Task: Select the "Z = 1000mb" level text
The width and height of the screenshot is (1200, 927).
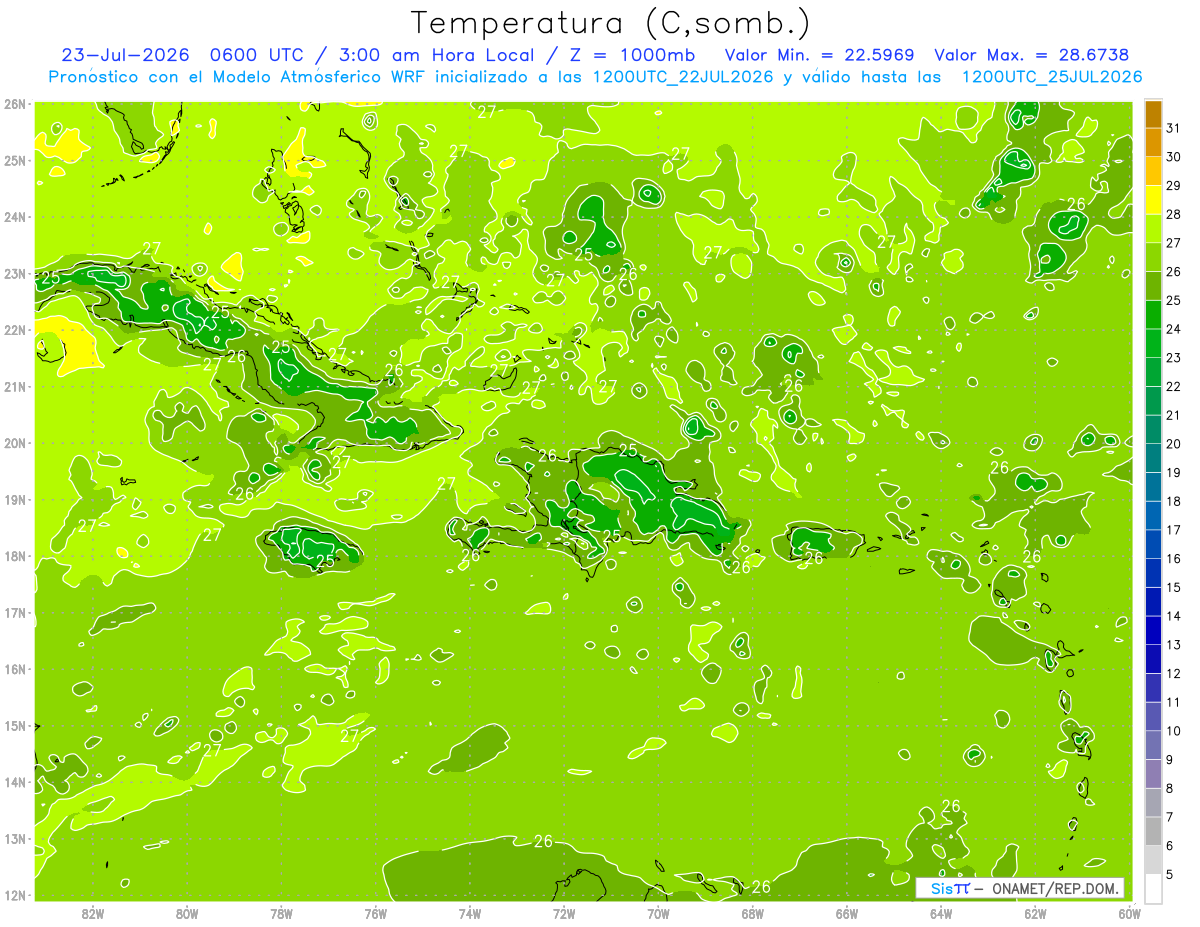Action: click(634, 55)
